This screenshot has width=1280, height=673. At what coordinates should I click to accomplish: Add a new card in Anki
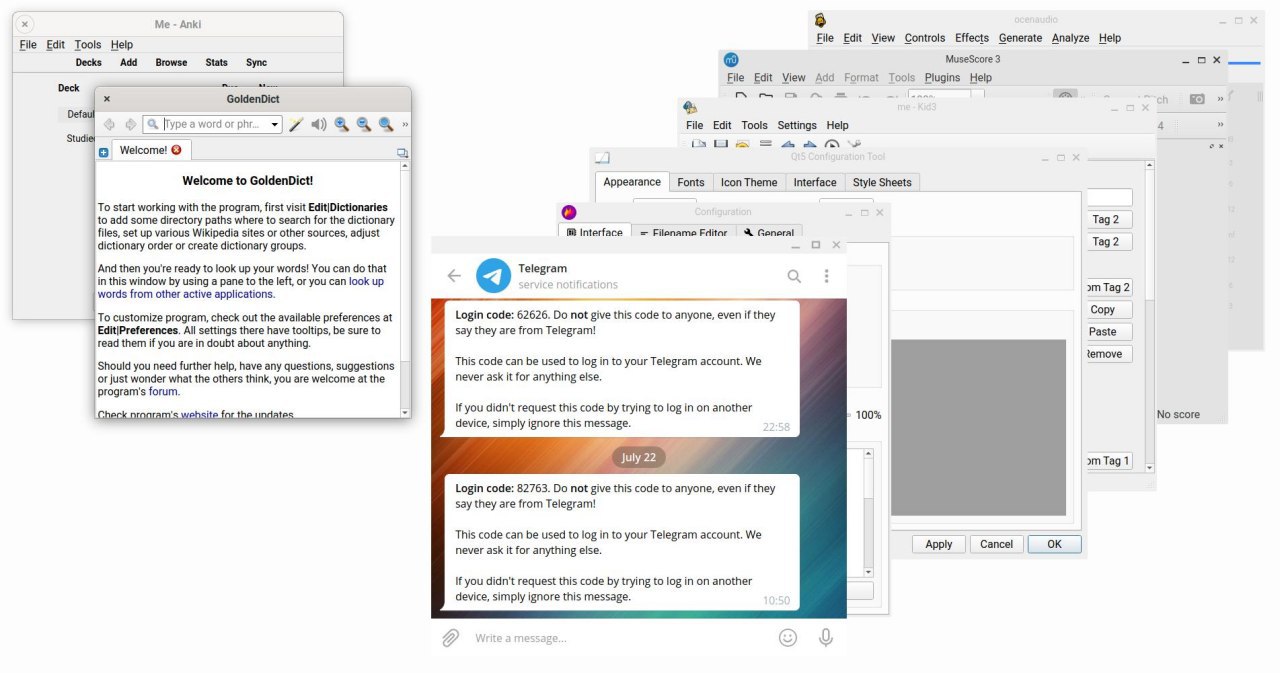[x=129, y=62]
